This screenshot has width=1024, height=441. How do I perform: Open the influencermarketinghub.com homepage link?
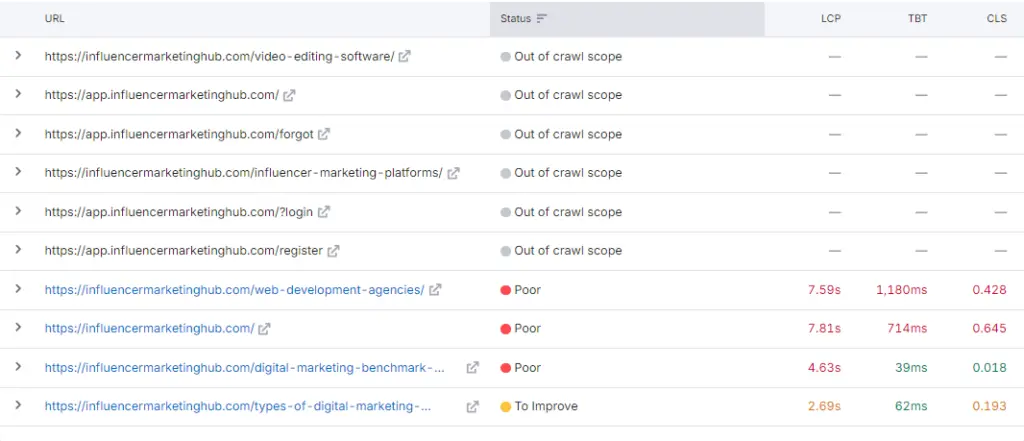149,329
